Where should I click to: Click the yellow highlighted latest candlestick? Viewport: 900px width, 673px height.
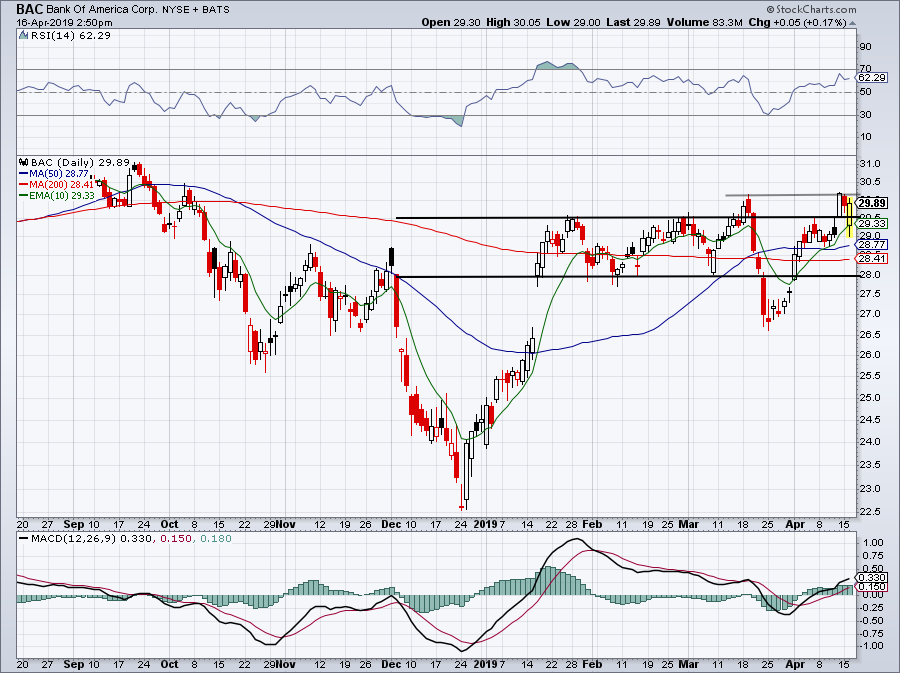pyautogui.click(x=849, y=217)
